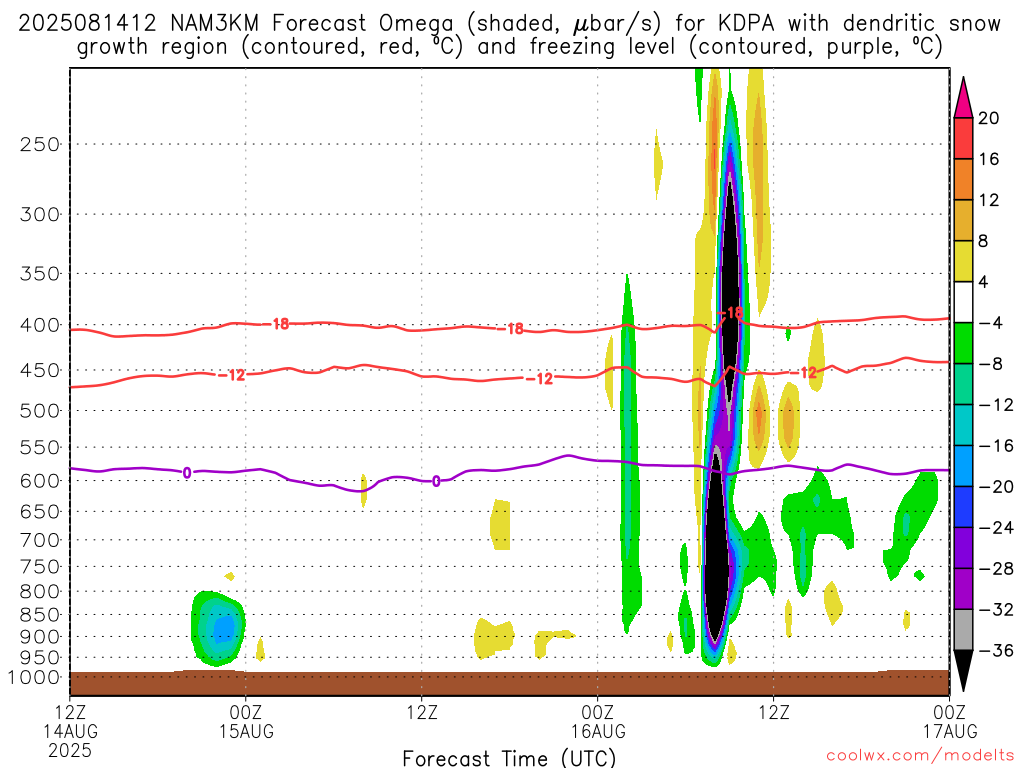Click the red swatch between 16 and 20
This screenshot has height=768, width=1024.
point(963,138)
